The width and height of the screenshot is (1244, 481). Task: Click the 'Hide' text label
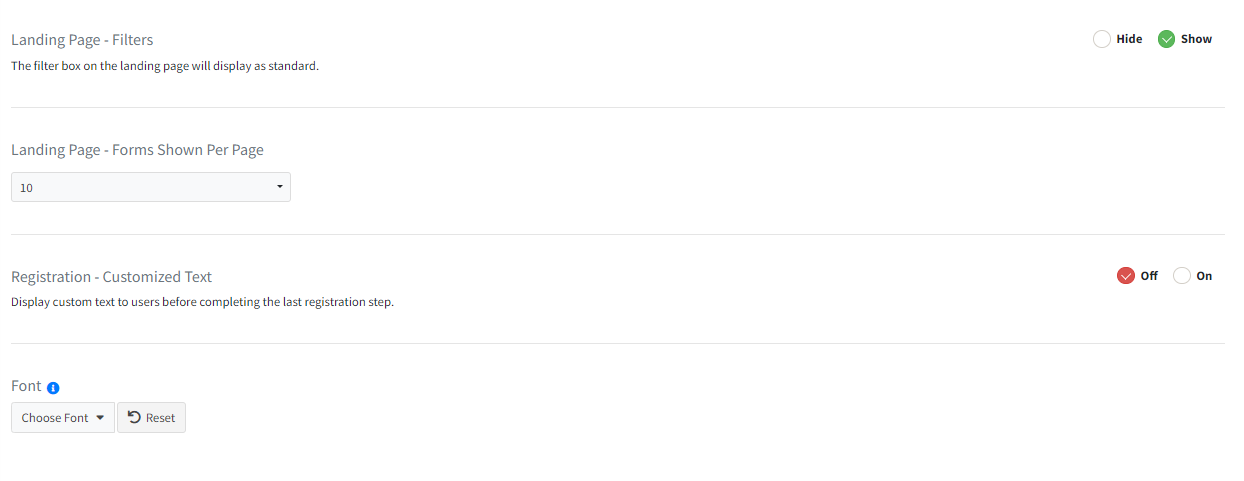pyautogui.click(x=1129, y=39)
